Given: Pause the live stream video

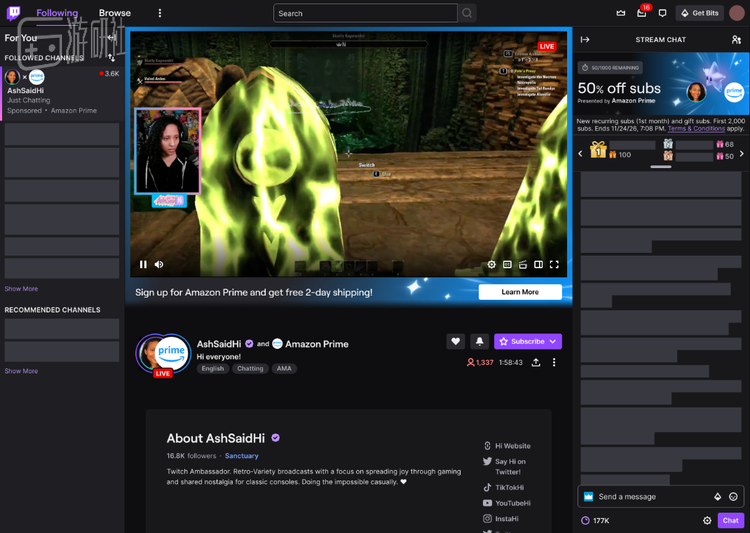Looking at the screenshot, I should pos(143,265).
